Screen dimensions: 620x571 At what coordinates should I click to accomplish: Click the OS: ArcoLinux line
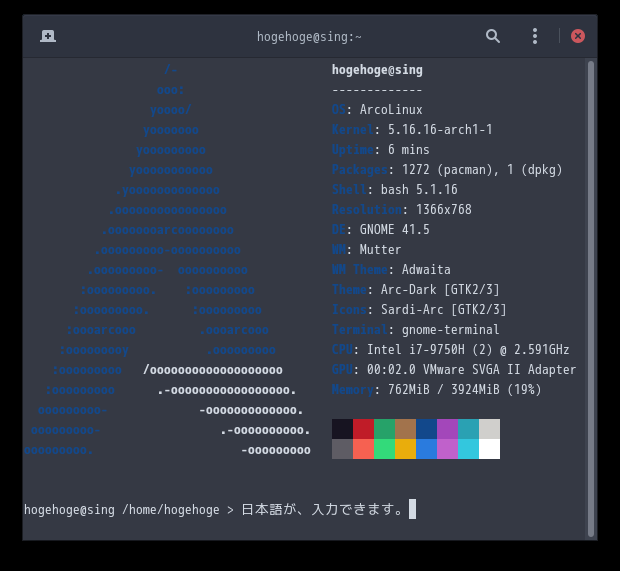(377, 110)
